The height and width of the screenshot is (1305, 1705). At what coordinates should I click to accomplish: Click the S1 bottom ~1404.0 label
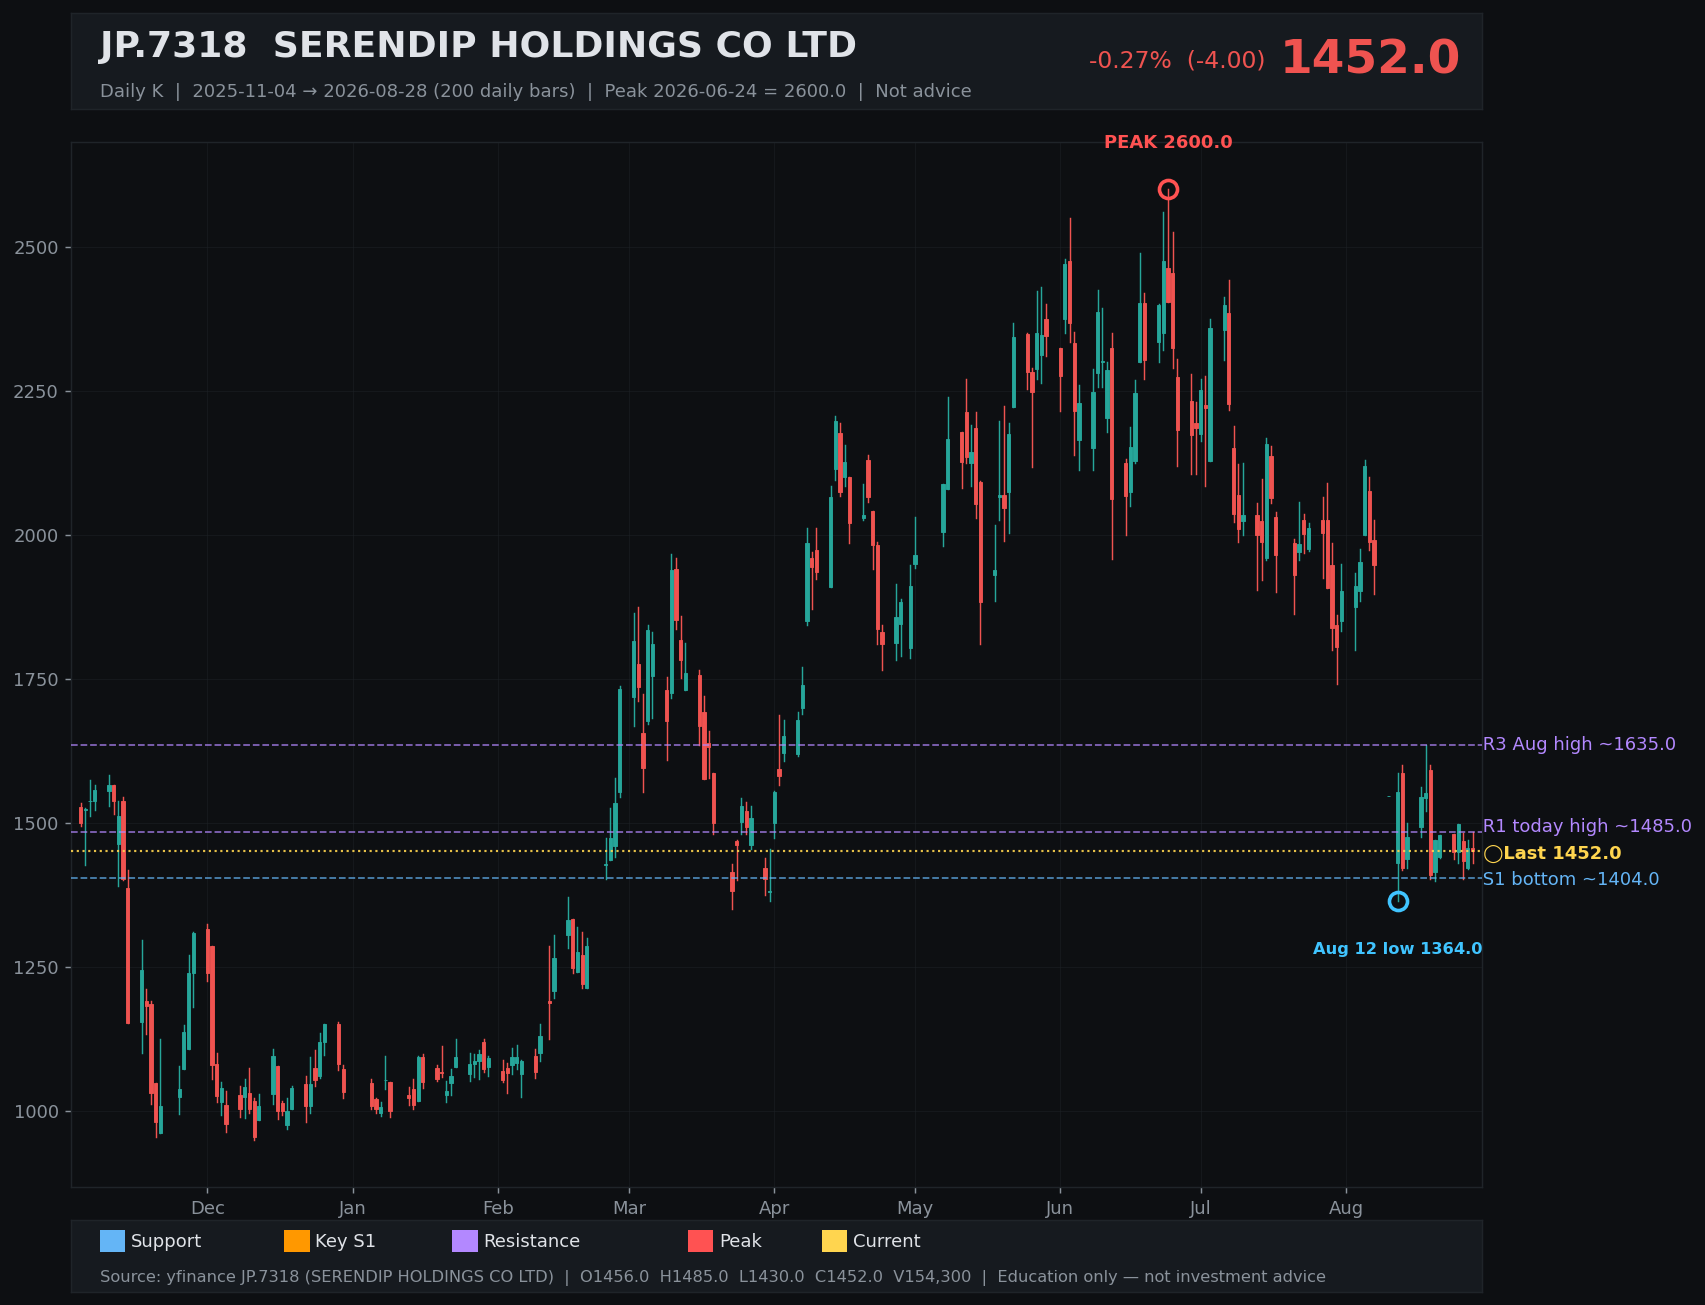(x=1571, y=880)
